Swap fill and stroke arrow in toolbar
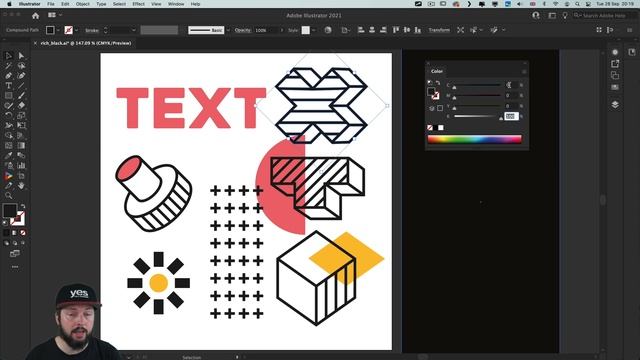Viewport: 640px width, 360px height. [x=23, y=207]
